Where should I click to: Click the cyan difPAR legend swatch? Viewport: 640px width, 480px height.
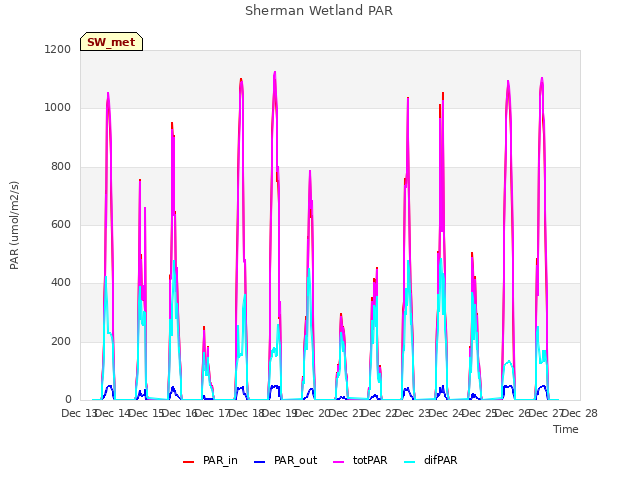409,462
